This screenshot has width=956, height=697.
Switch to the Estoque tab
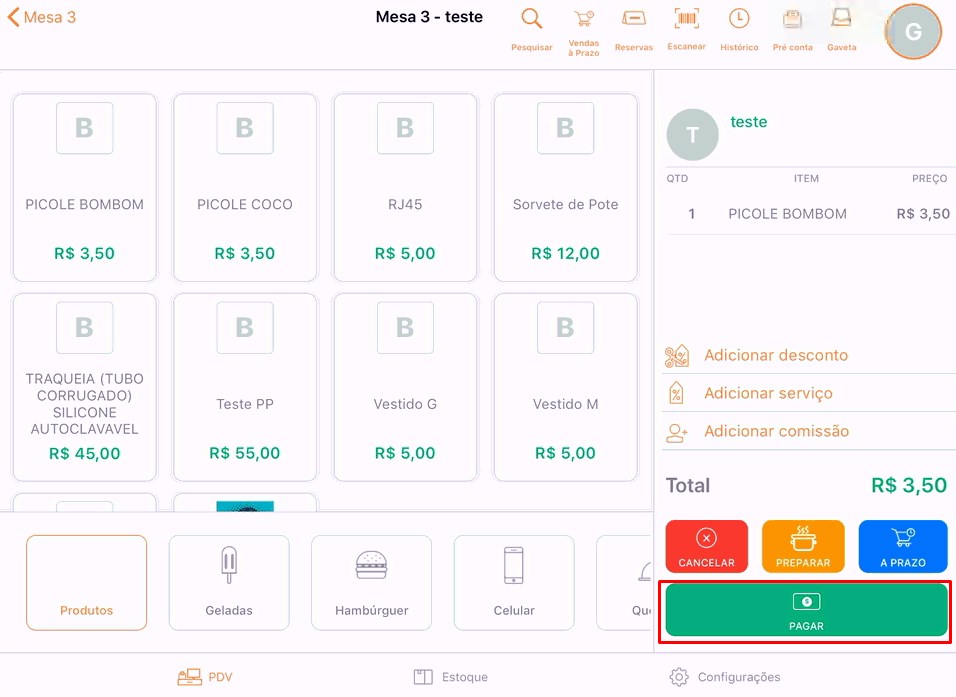point(451,677)
